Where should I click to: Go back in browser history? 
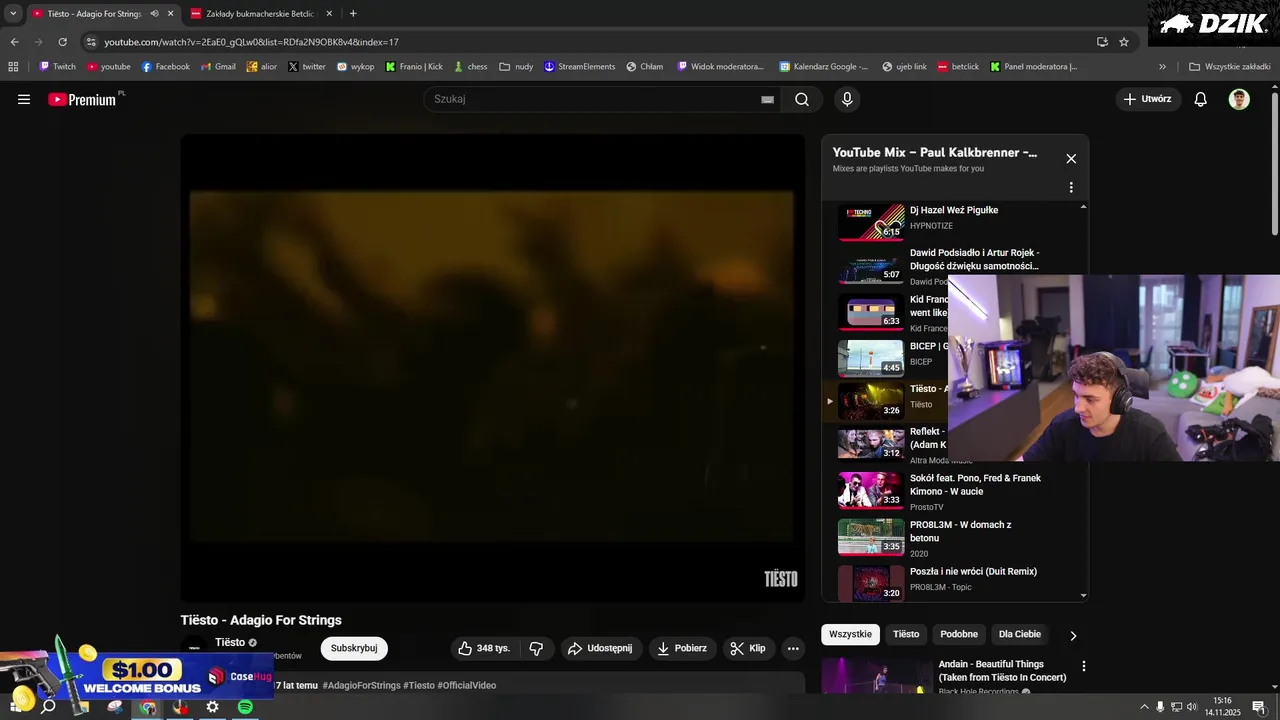click(x=14, y=42)
